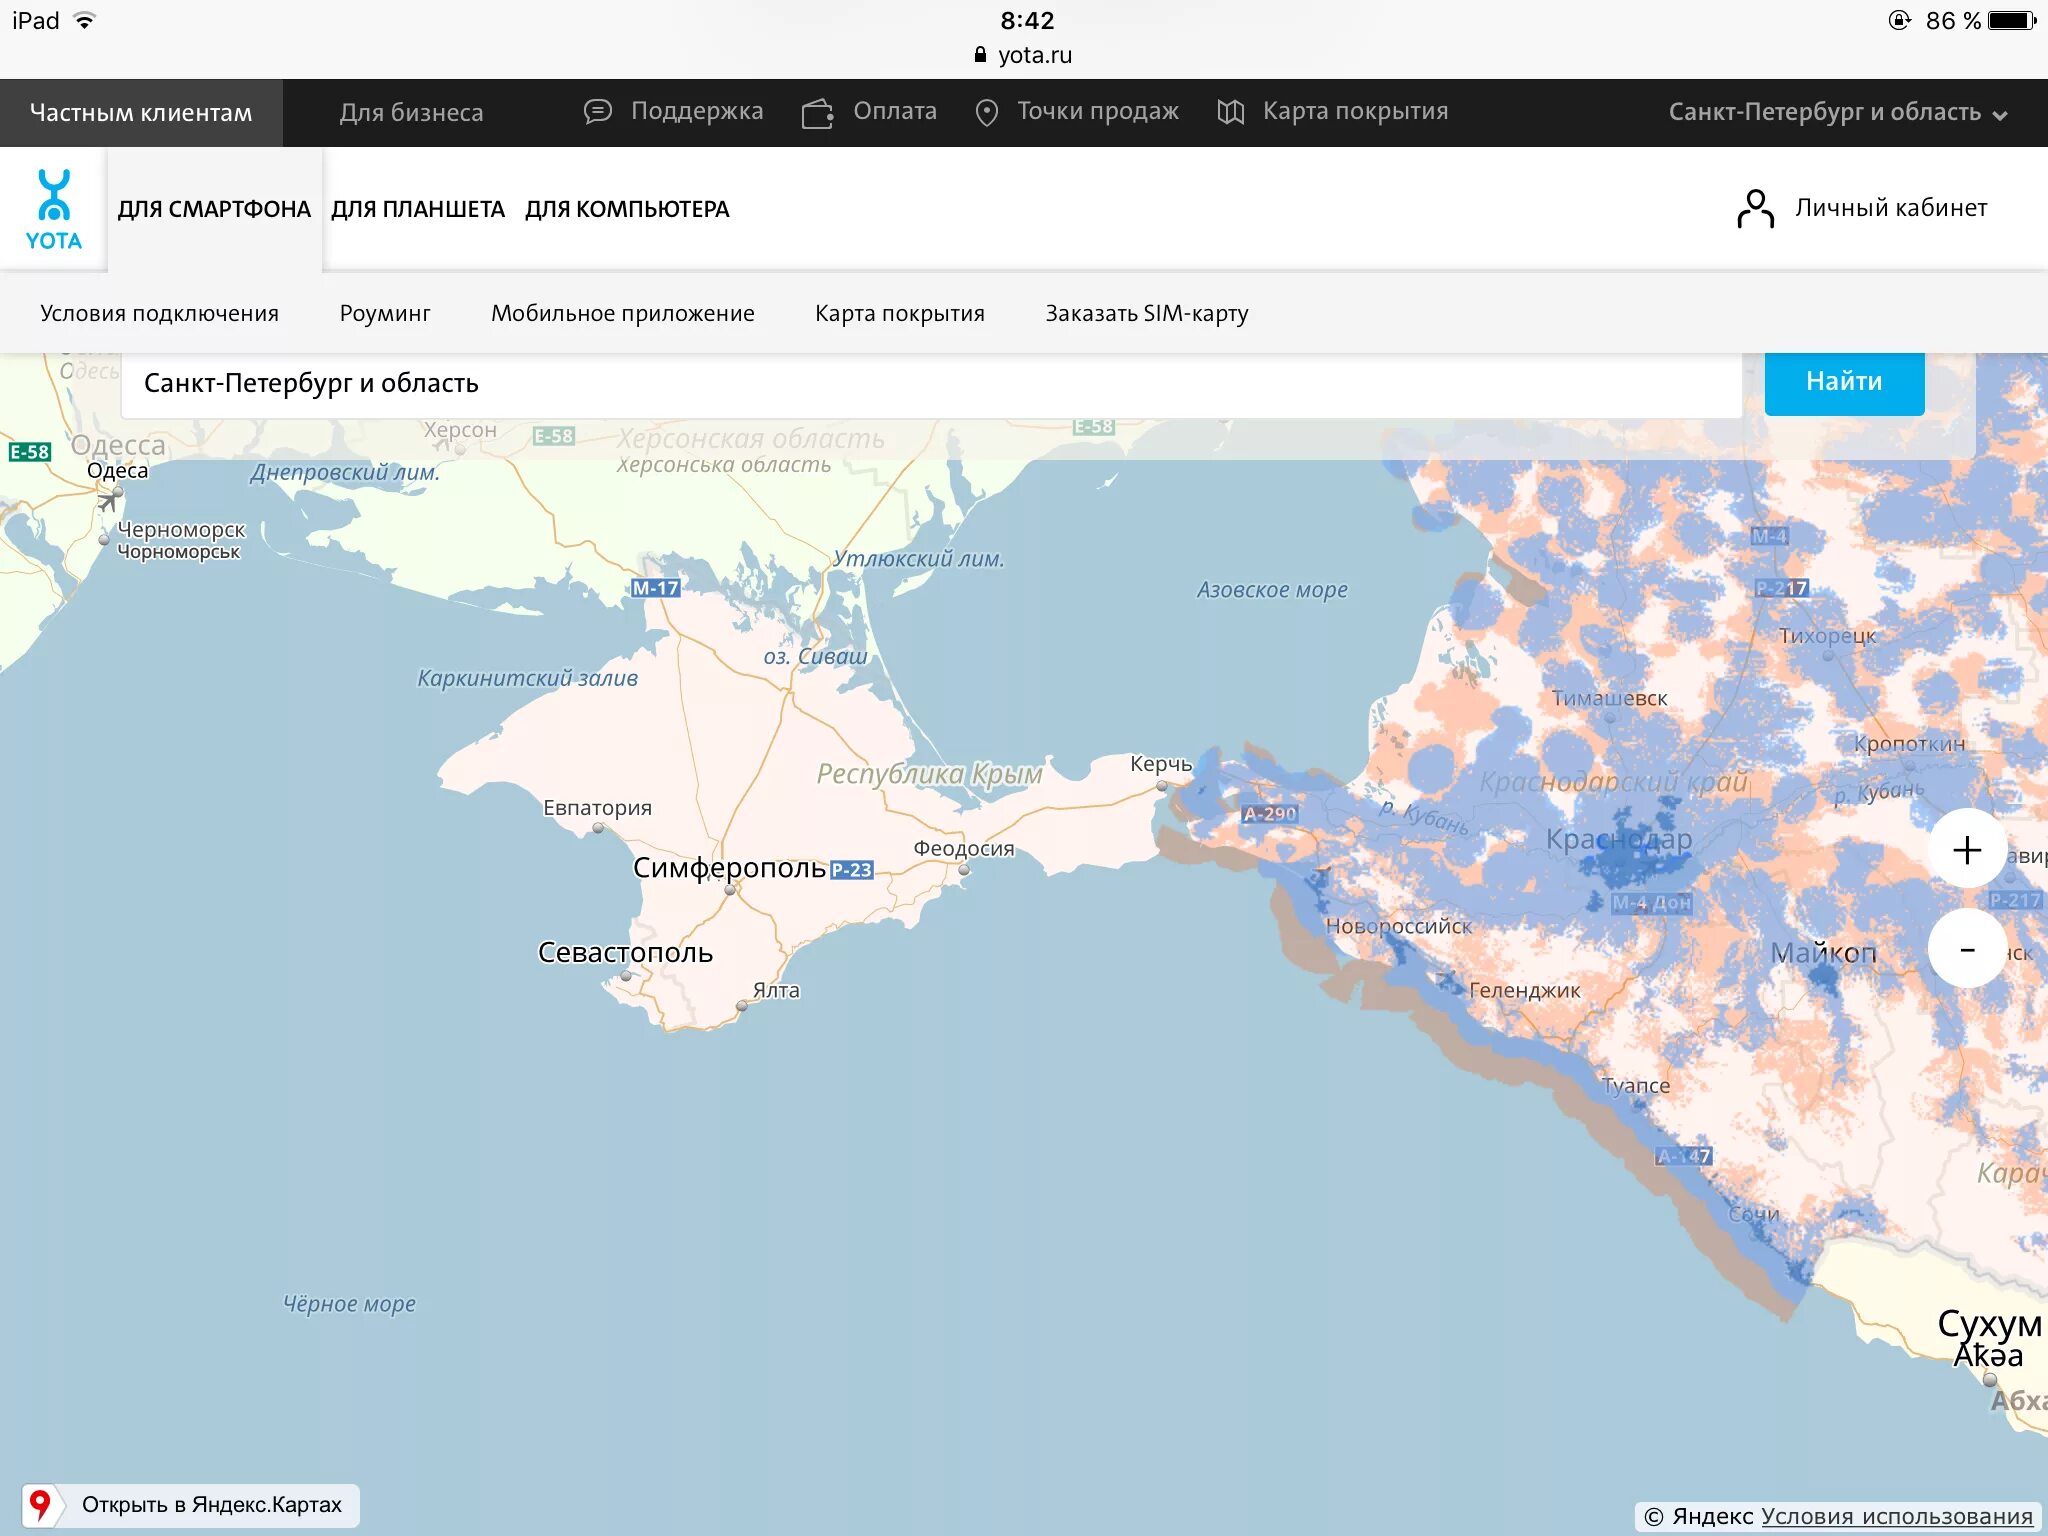Select the ДЛЯ КОМПЬЮТЕРА tab
Screen dimensions: 2048x1536
(627, 209)
